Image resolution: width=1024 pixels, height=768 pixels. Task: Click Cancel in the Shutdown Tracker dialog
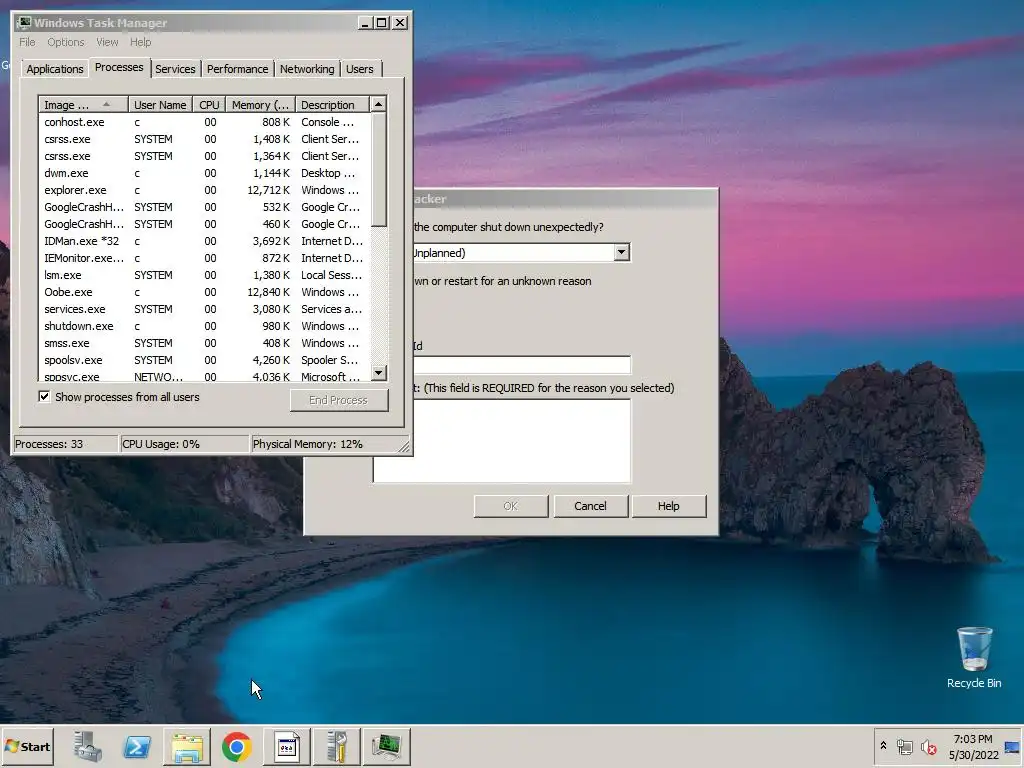click(590, 505)
